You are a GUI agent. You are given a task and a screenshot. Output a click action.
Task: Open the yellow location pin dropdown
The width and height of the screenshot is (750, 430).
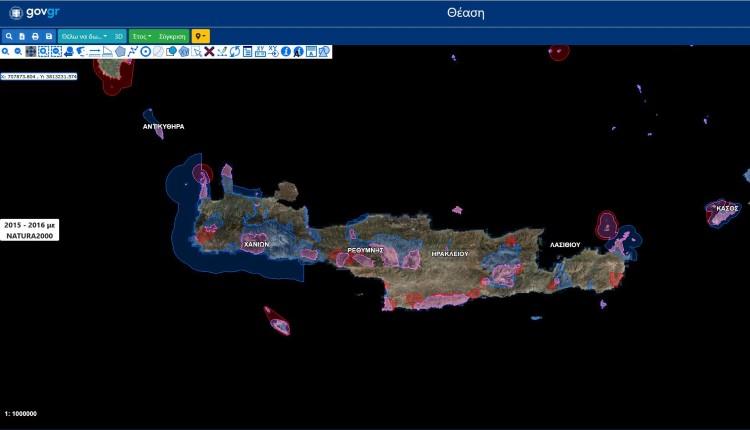(201, 36)
